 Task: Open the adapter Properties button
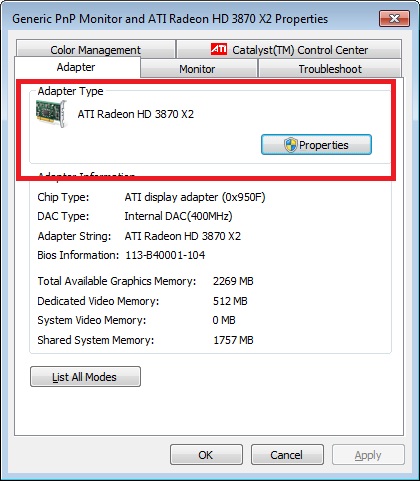point(316,145)
